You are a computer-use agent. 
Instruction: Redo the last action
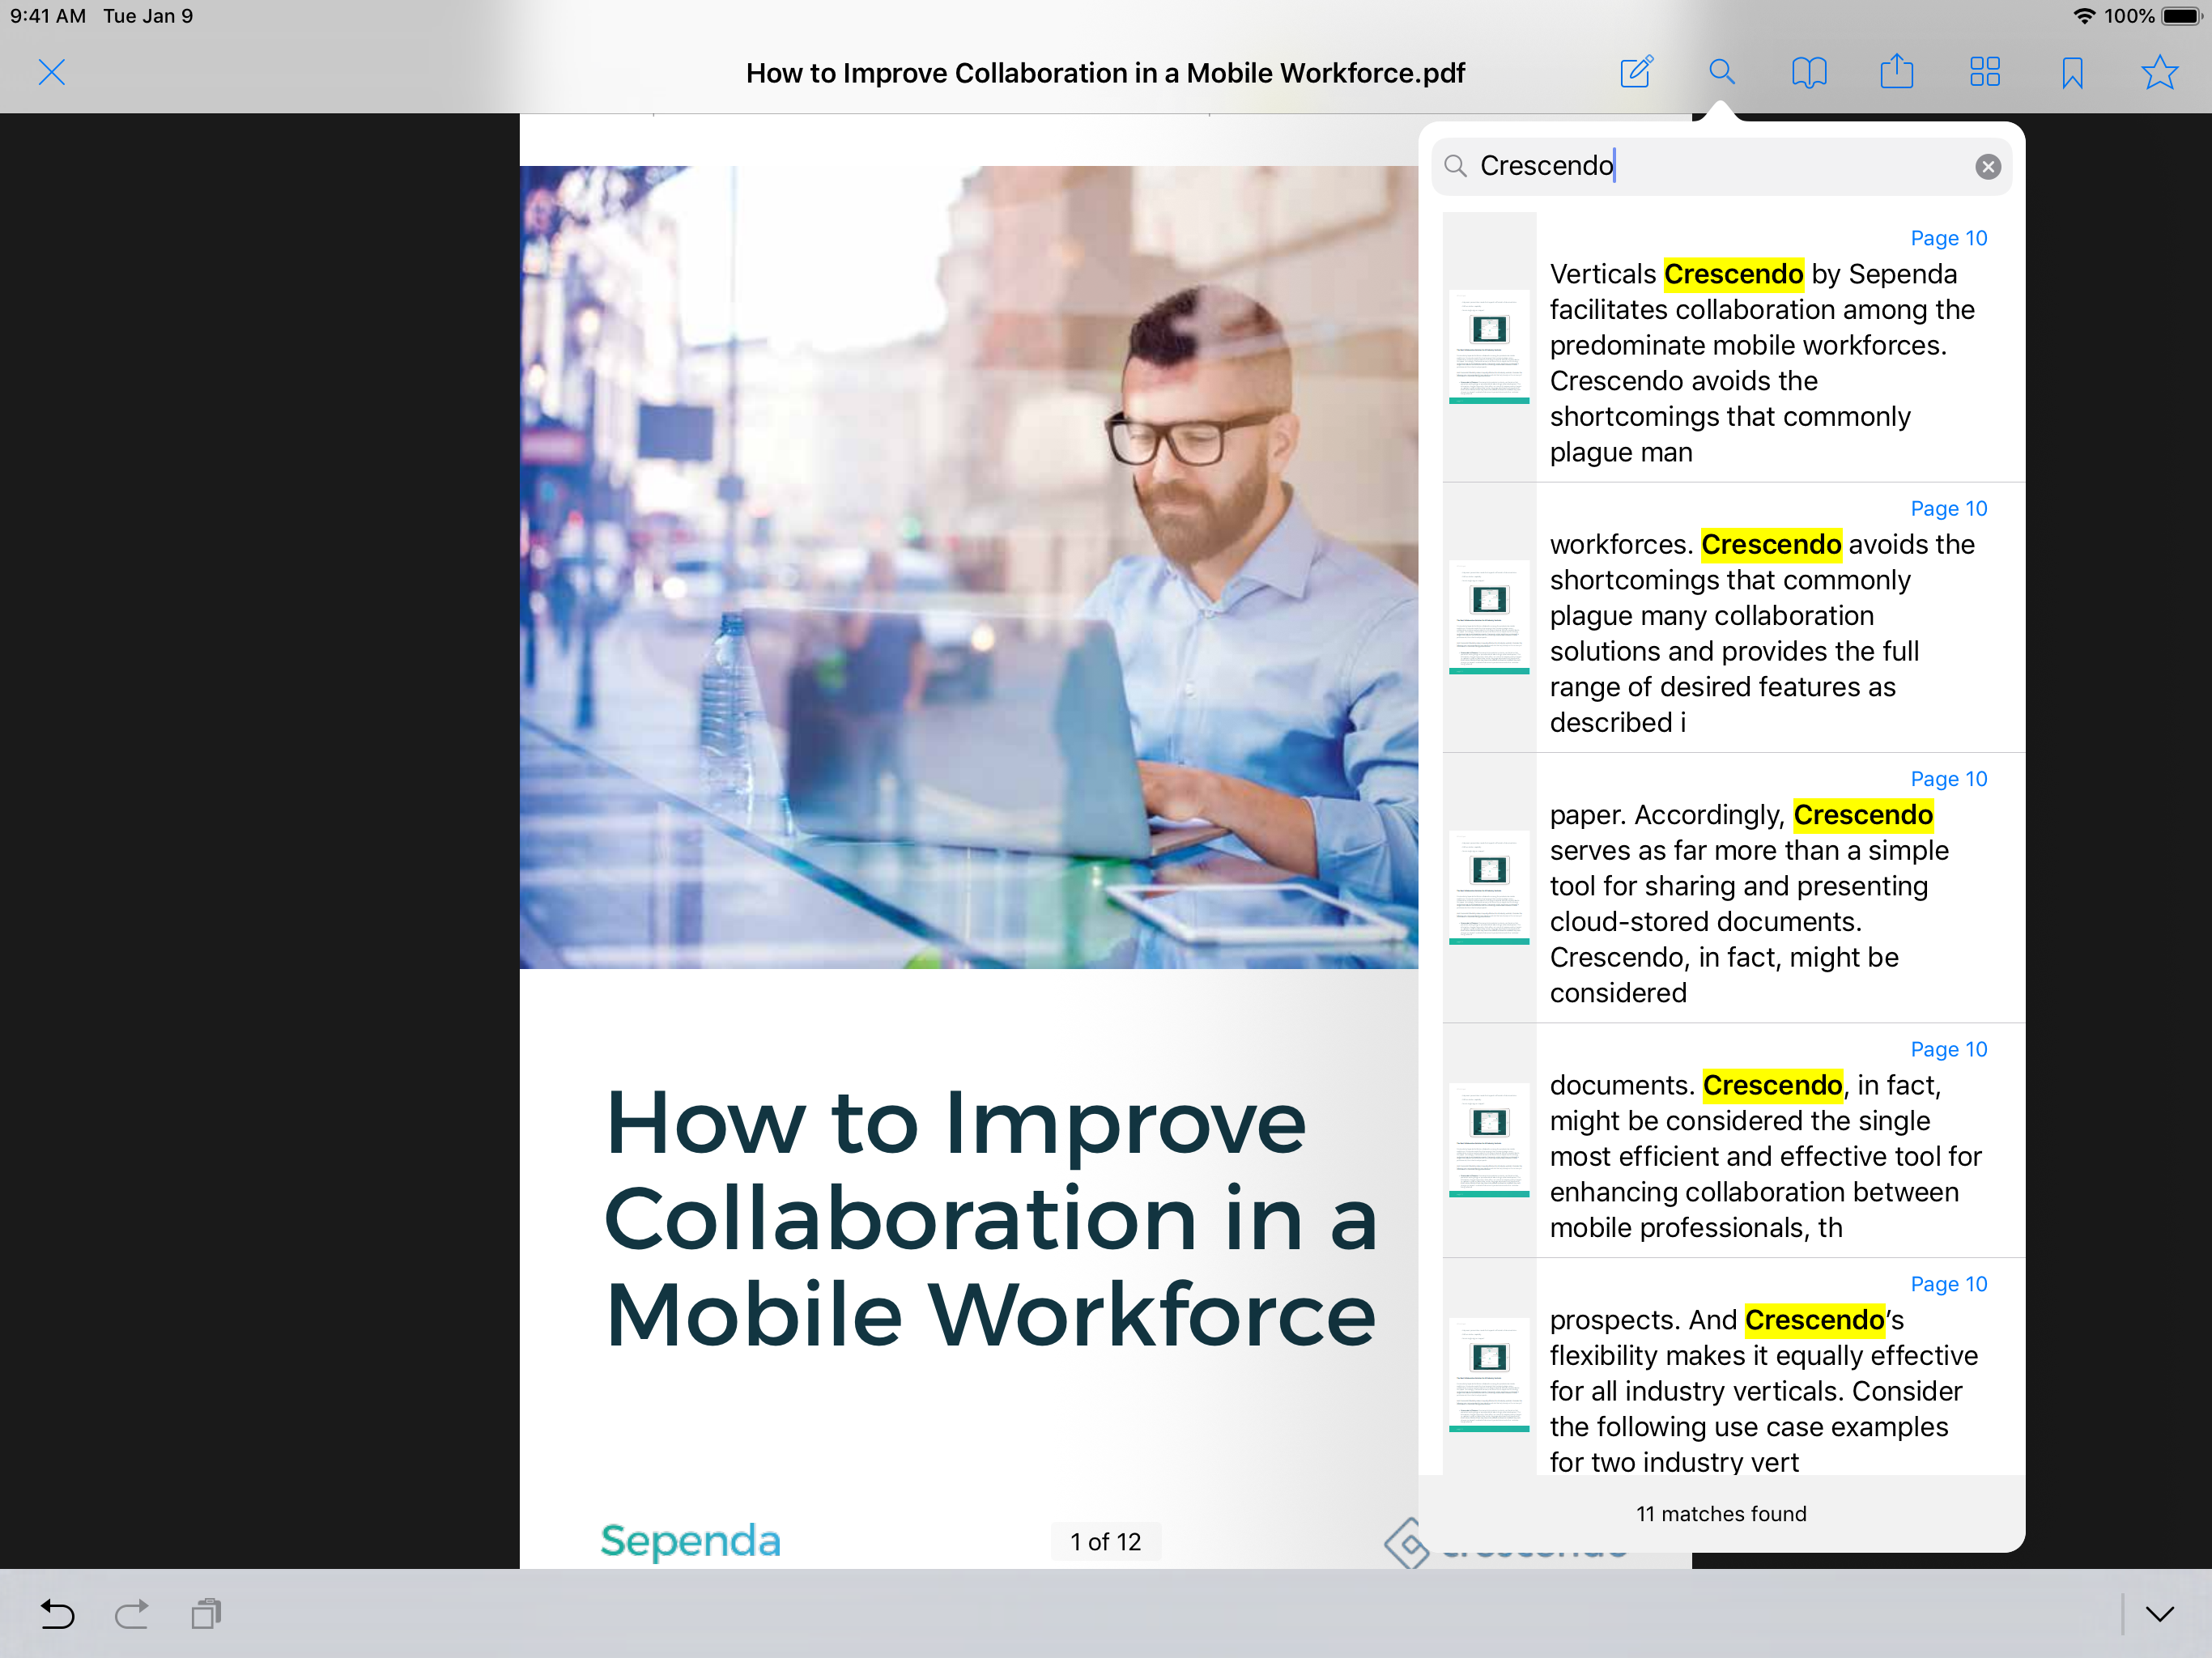click(131, 1614)
